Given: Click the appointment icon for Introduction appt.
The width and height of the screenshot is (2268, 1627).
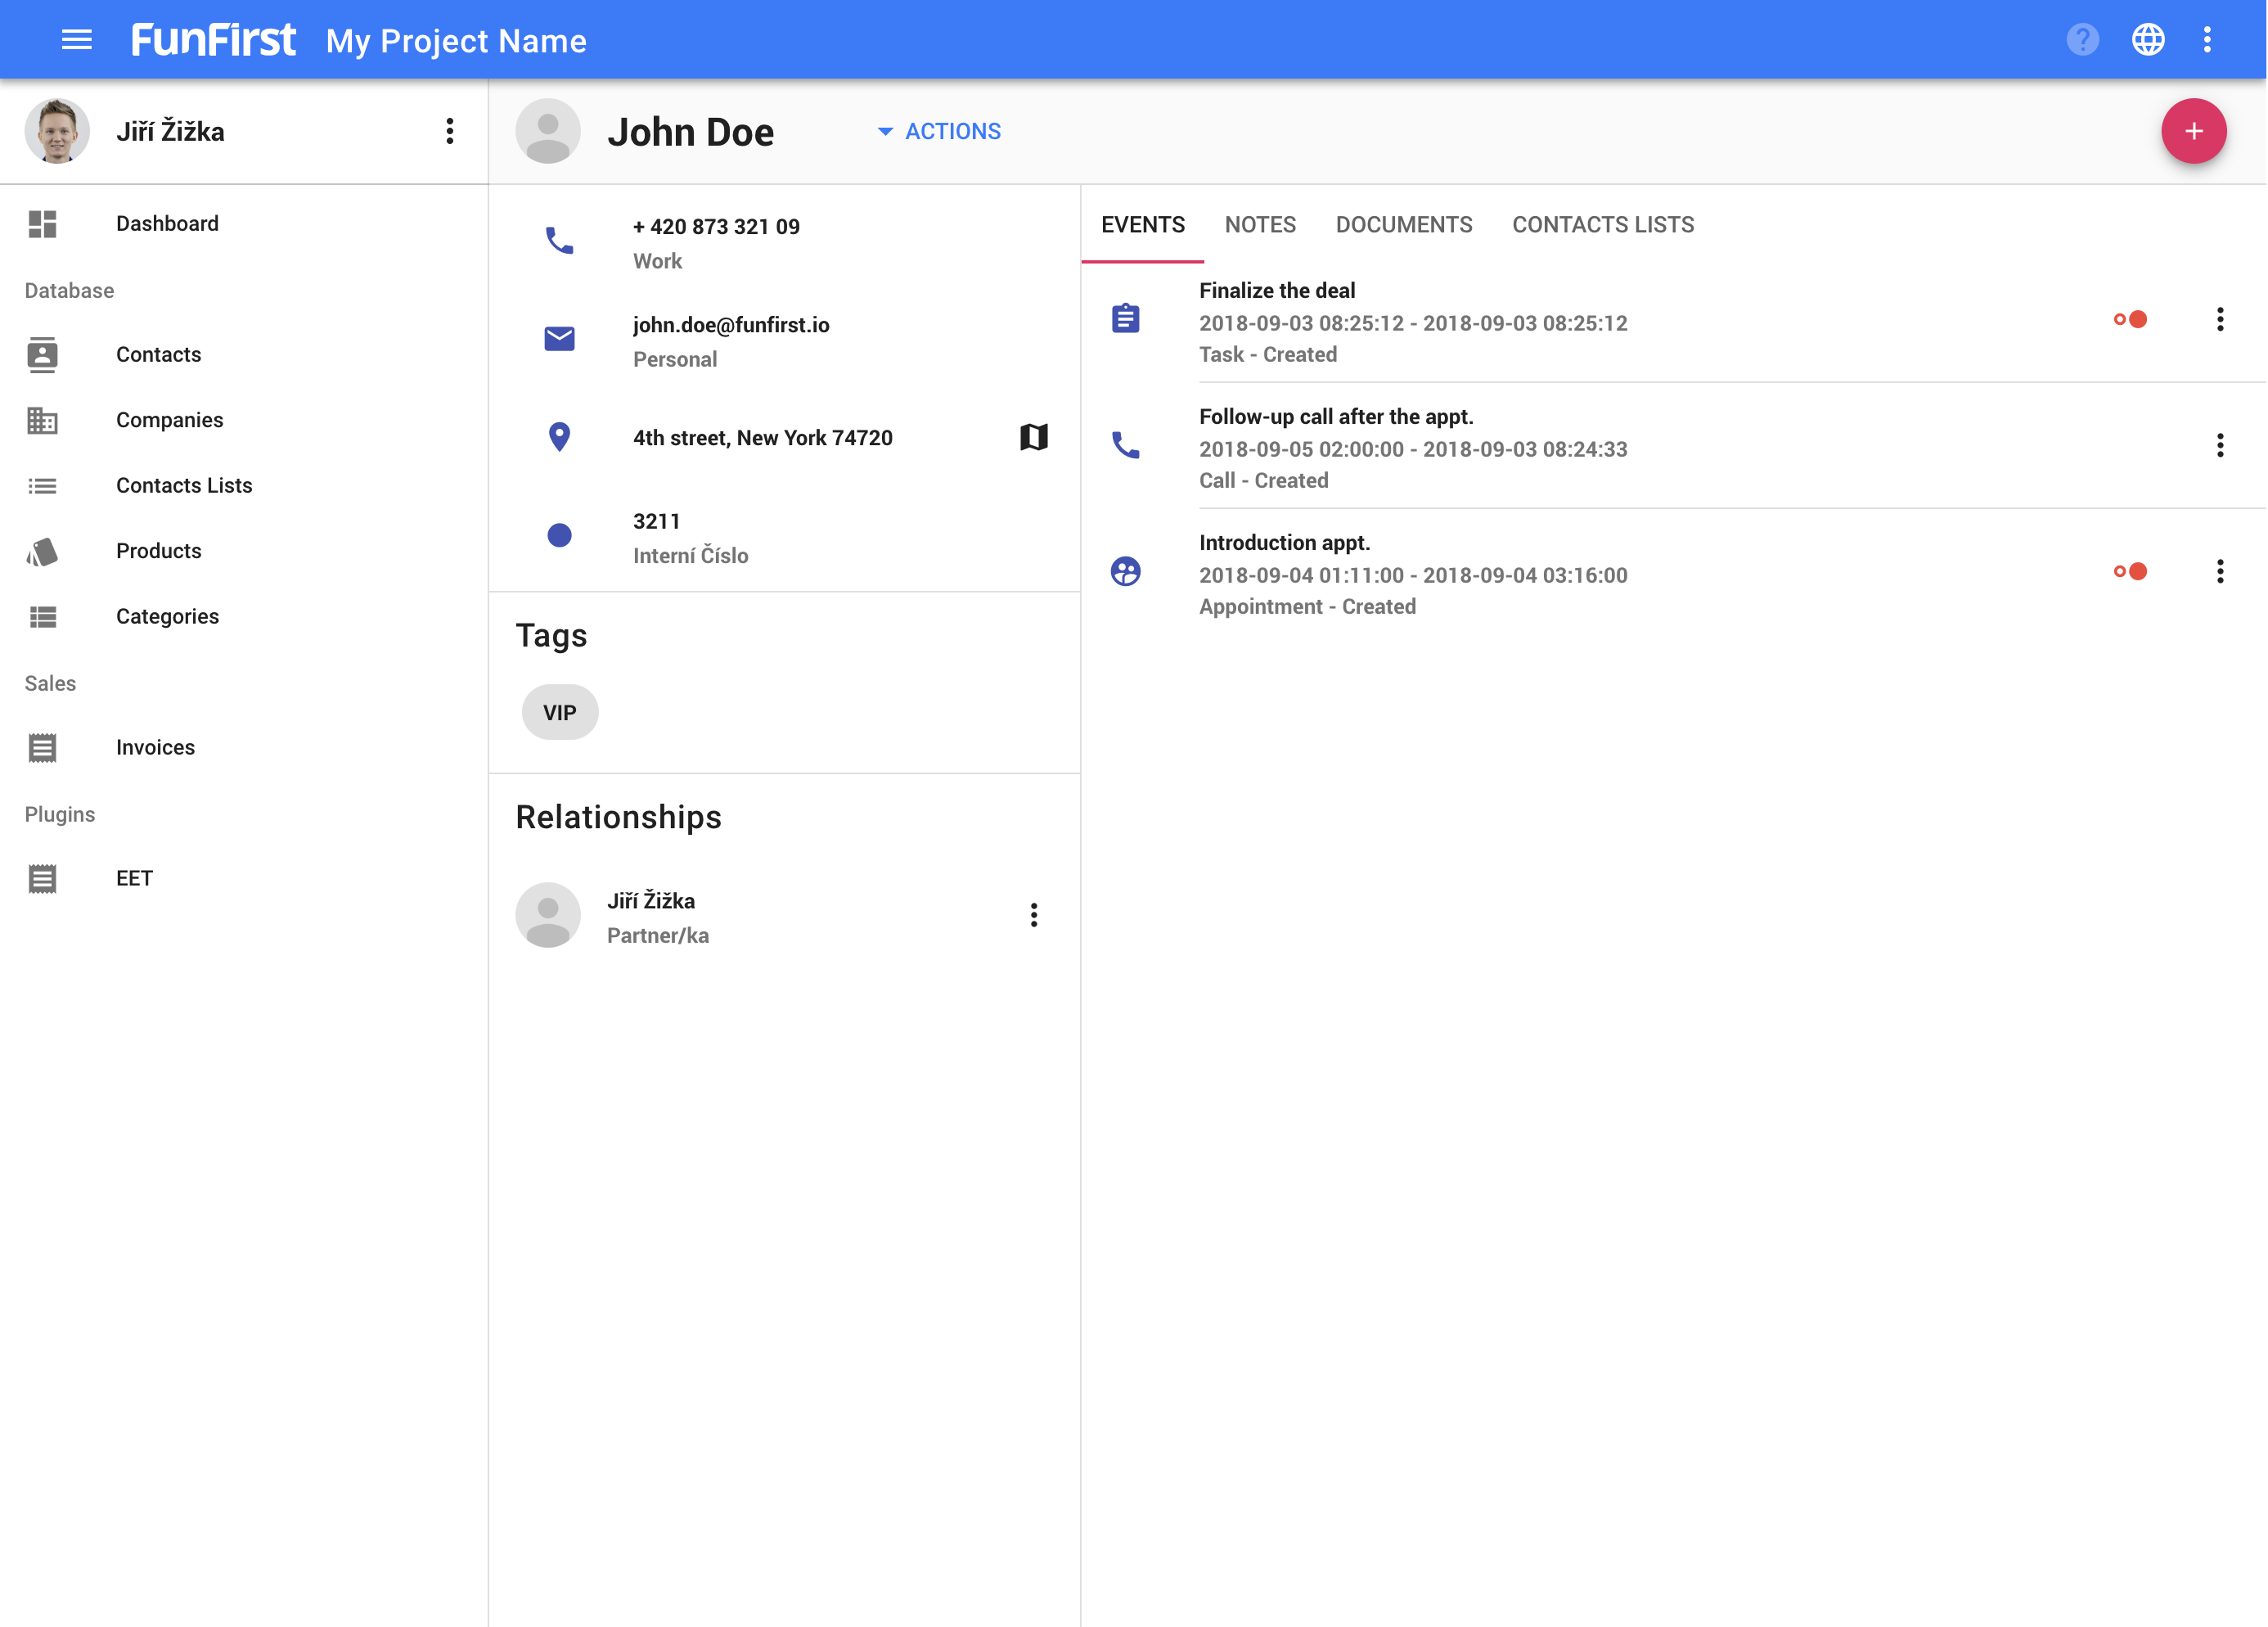Looking at the screenshot, I should click(x=1125, y=571).
